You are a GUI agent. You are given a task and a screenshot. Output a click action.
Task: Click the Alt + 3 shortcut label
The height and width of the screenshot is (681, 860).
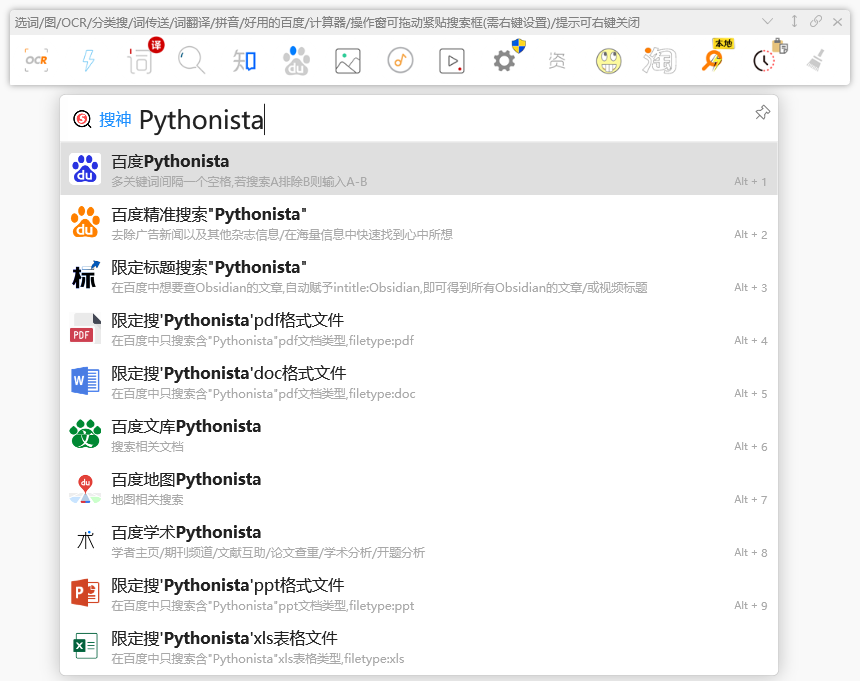click(750, 287)
